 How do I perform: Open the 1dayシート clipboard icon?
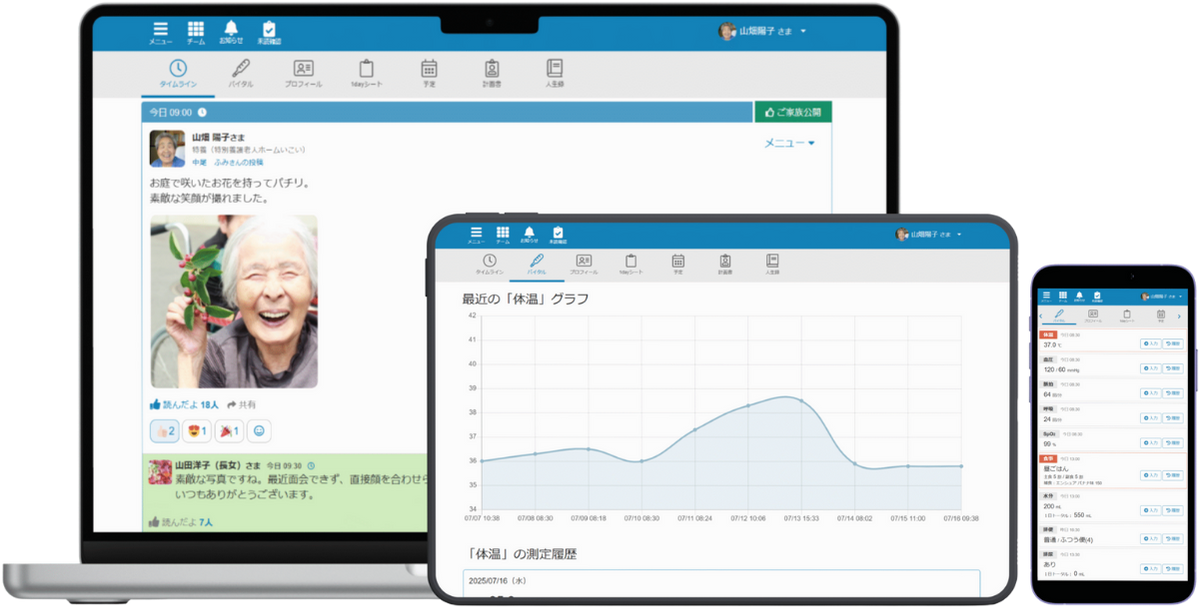[x=367, y=71]
